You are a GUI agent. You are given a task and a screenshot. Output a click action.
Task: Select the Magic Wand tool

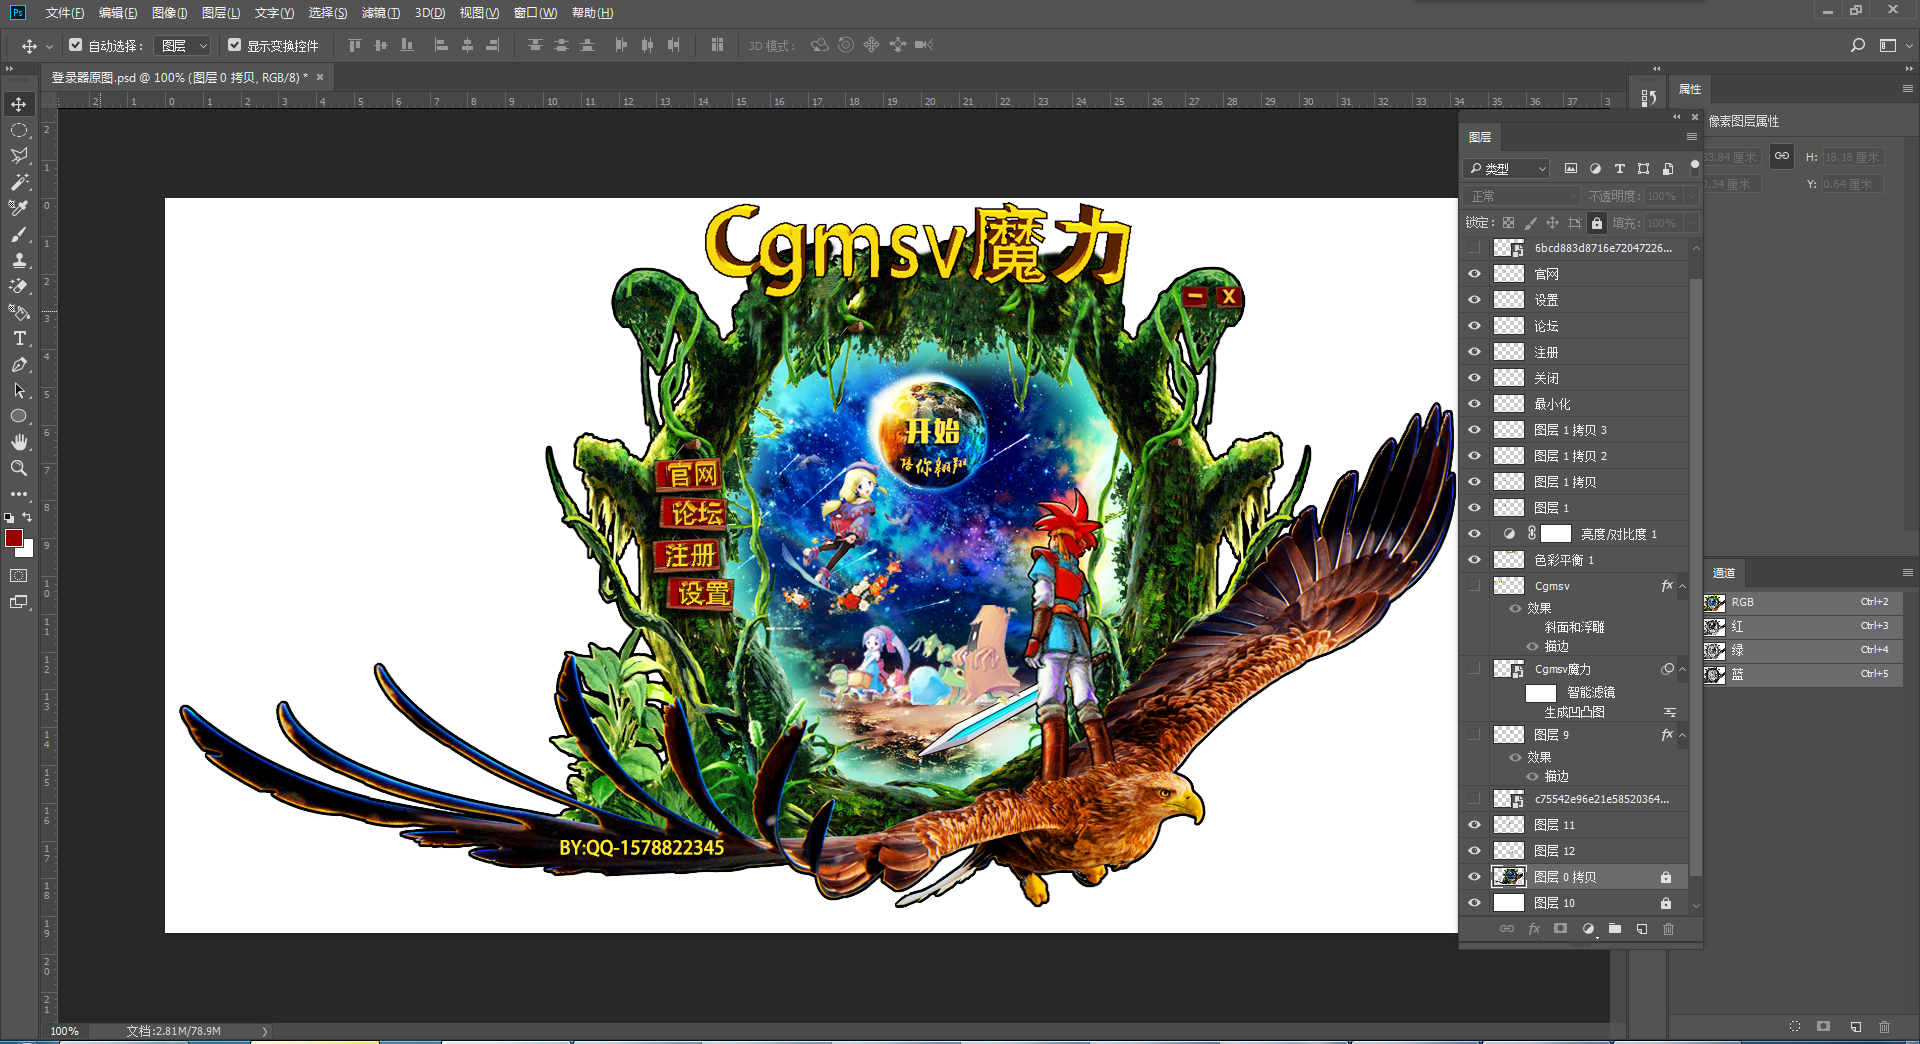(19, 182)
